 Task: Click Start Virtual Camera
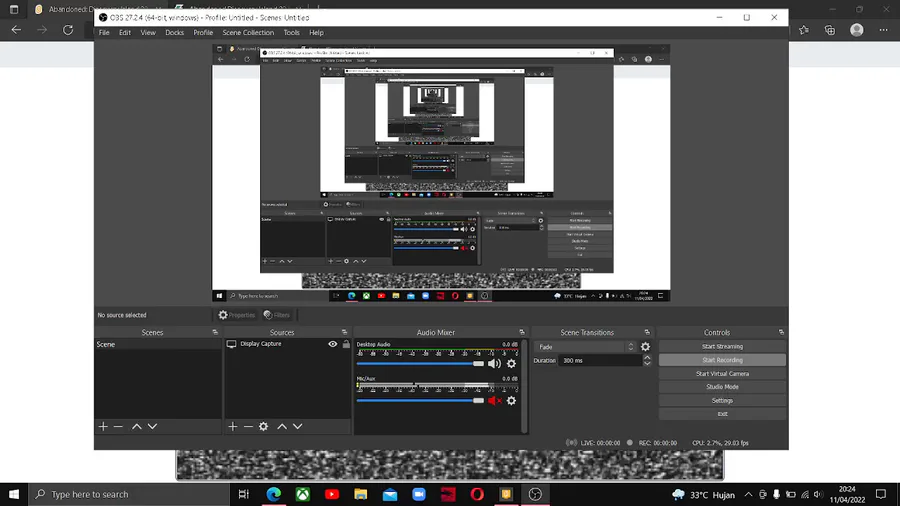pos(722,373)
